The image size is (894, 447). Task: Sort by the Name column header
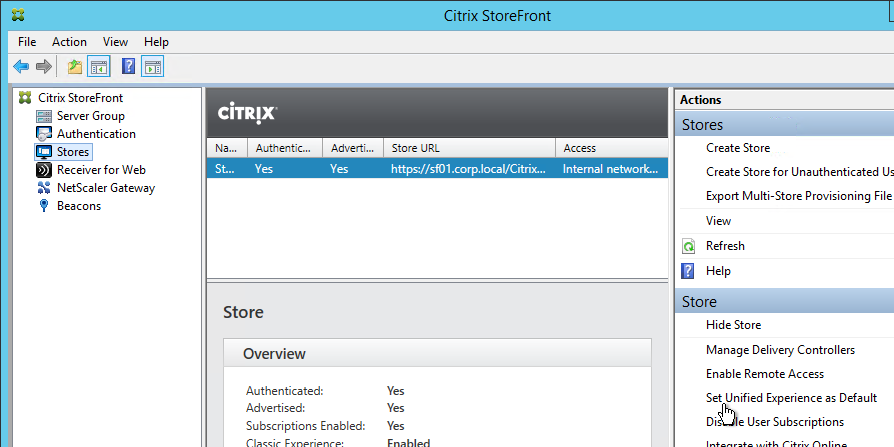[227, 148]
